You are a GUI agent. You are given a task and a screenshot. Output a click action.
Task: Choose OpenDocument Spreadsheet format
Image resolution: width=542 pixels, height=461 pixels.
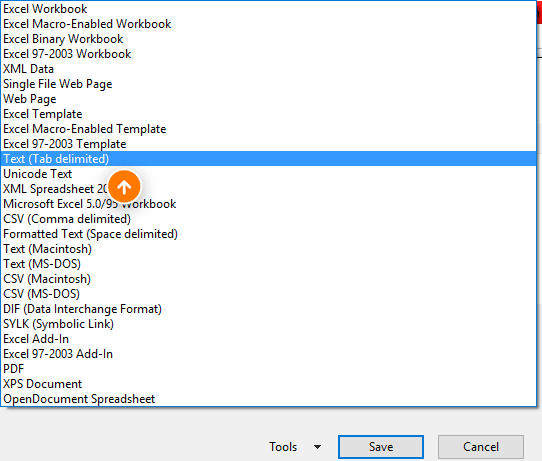tap(268, 399)
